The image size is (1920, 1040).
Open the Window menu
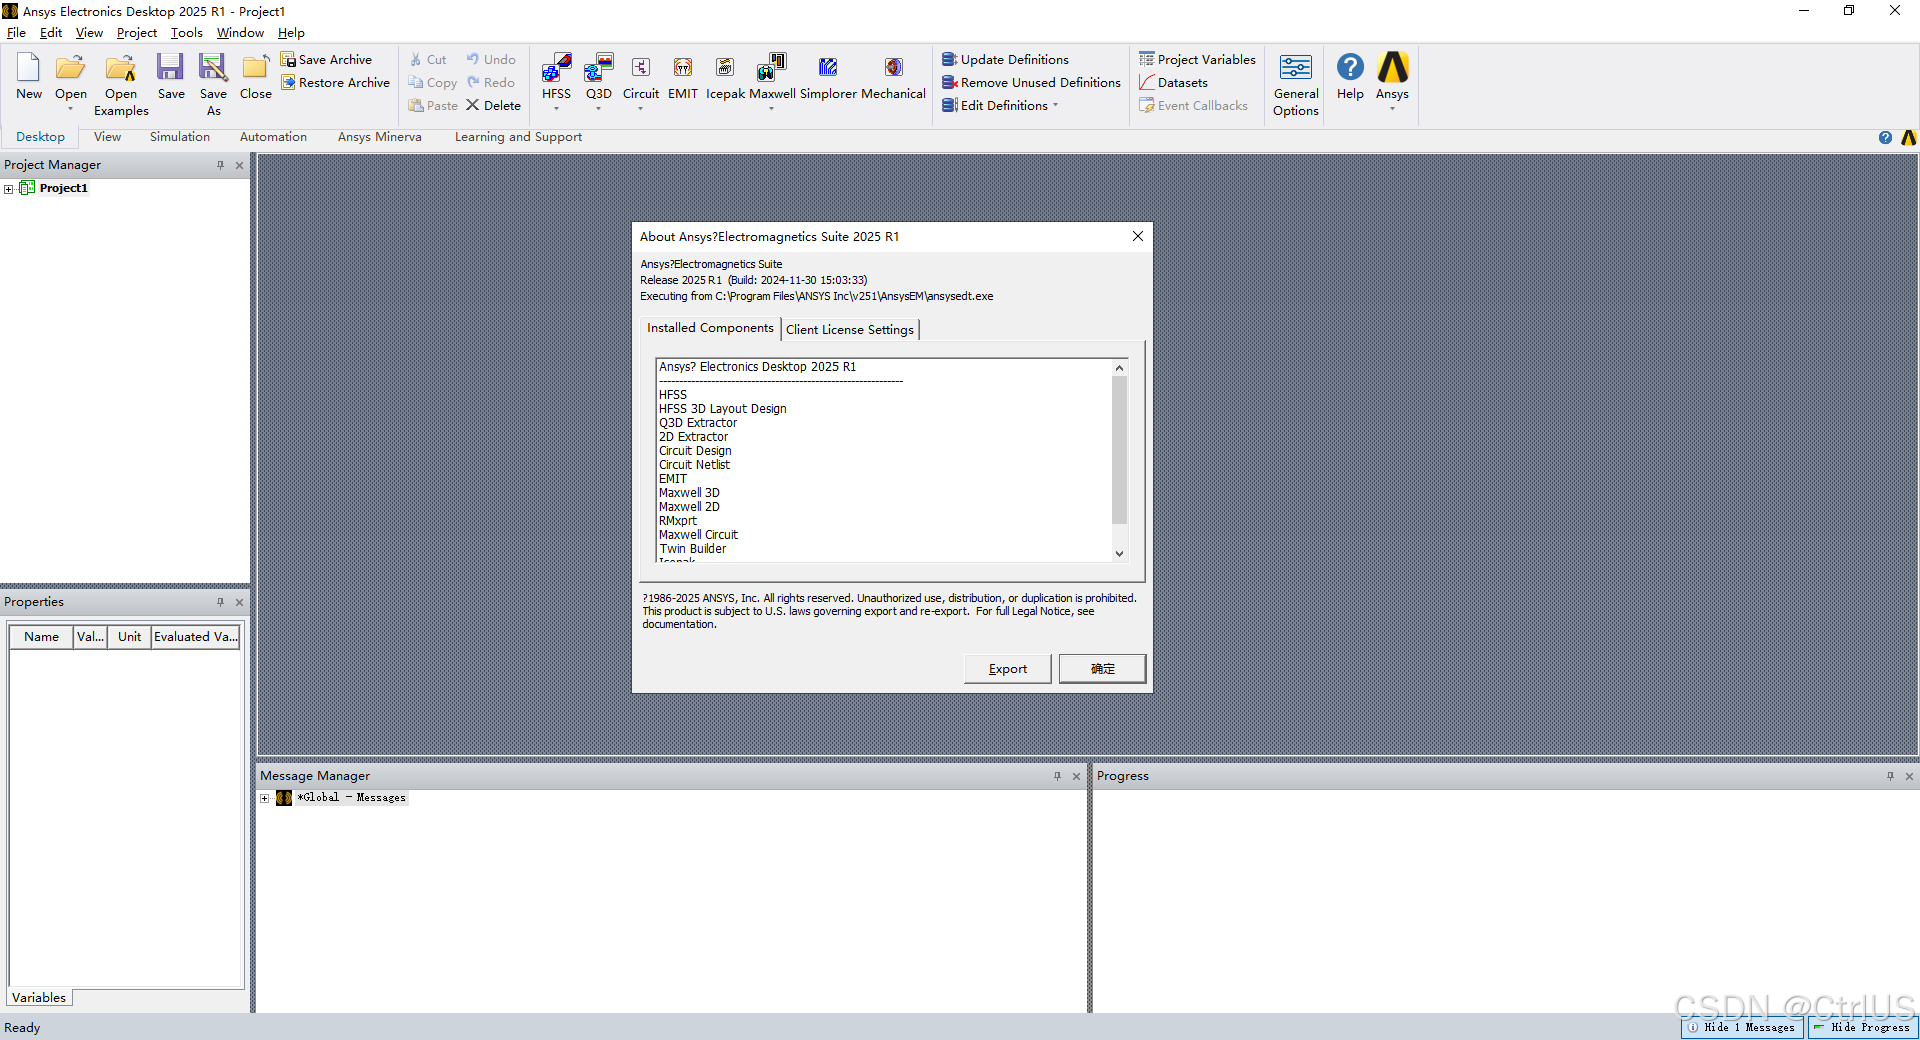pos(240,33)
